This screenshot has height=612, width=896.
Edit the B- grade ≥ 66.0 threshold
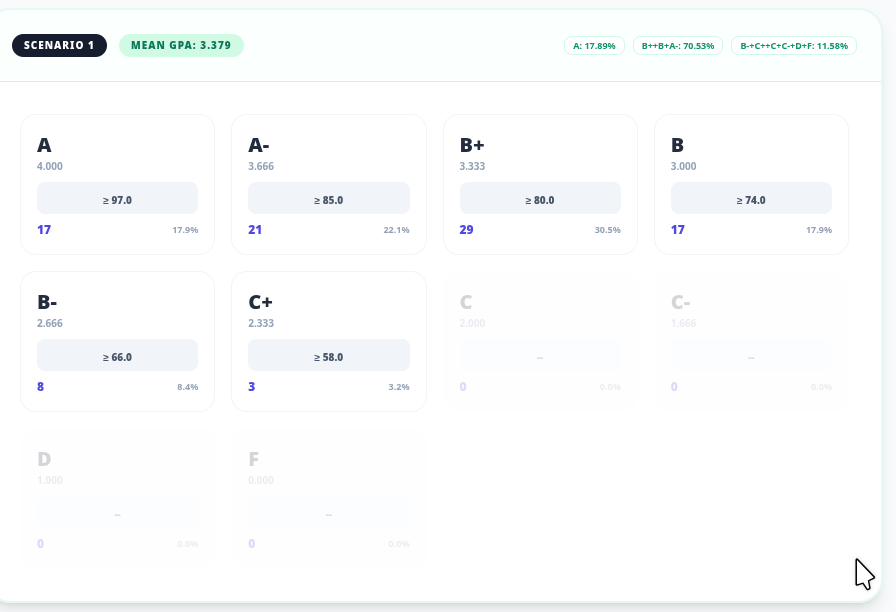coord(117,356)
